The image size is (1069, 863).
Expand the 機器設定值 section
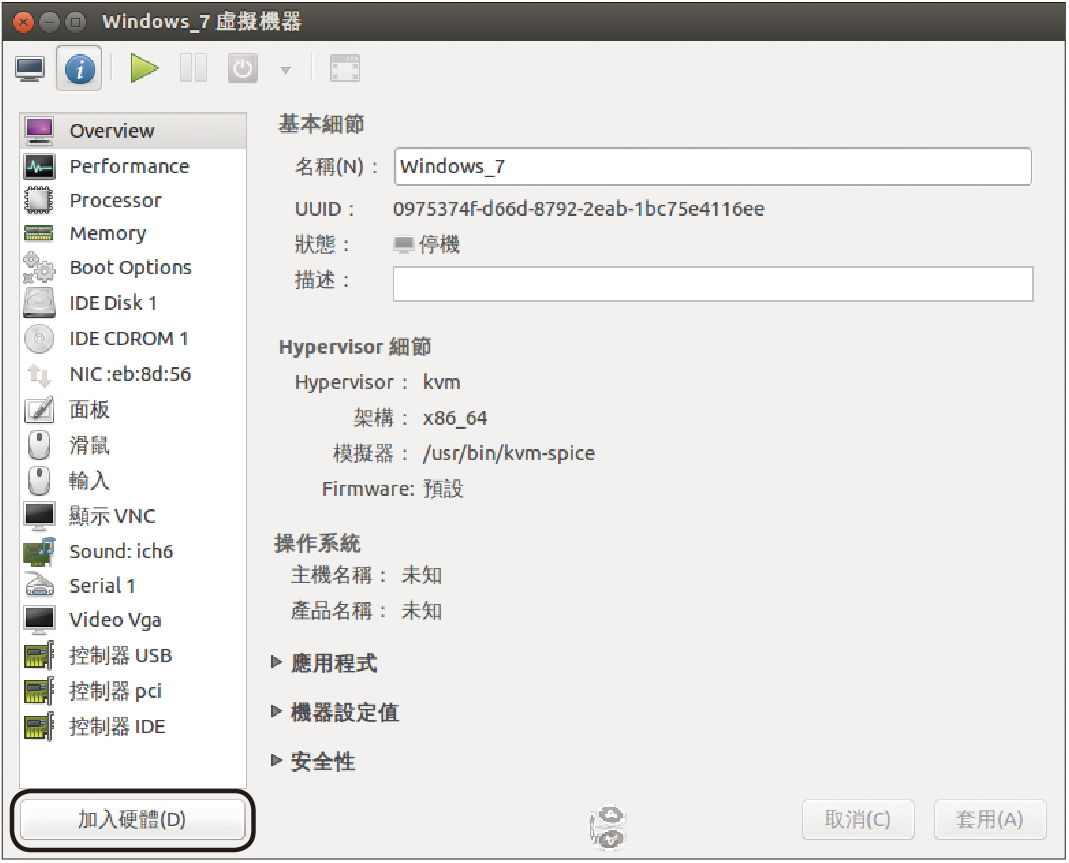click(276, 712)
